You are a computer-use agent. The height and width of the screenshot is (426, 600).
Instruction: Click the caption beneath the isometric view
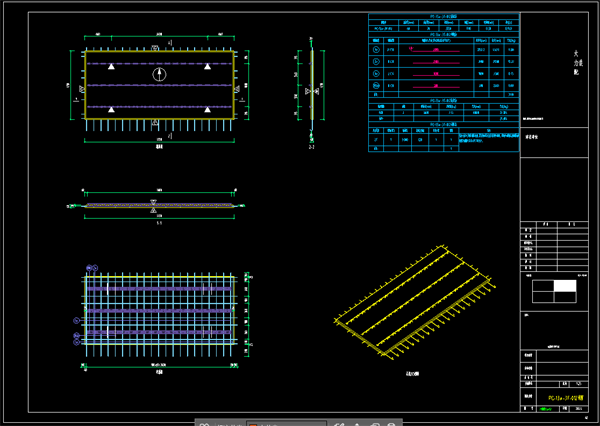[x=412, y=374]
